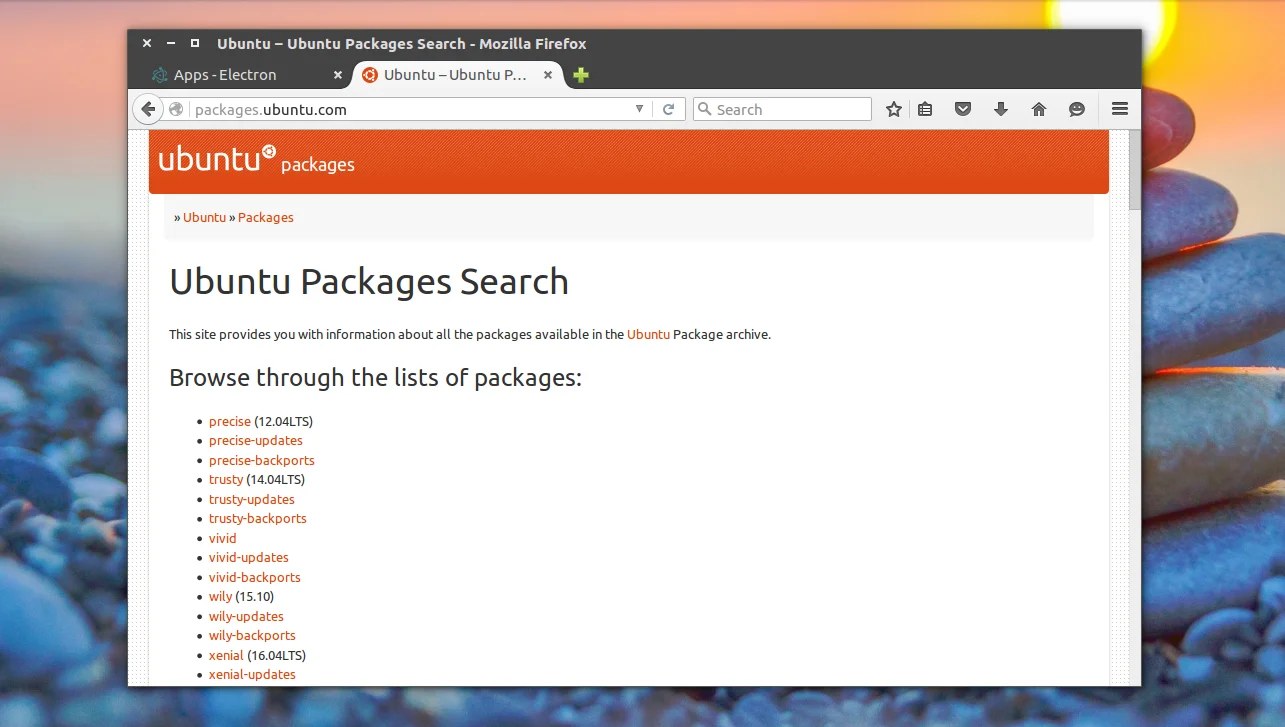Click the "(14.04LTS)" version text

276,479
